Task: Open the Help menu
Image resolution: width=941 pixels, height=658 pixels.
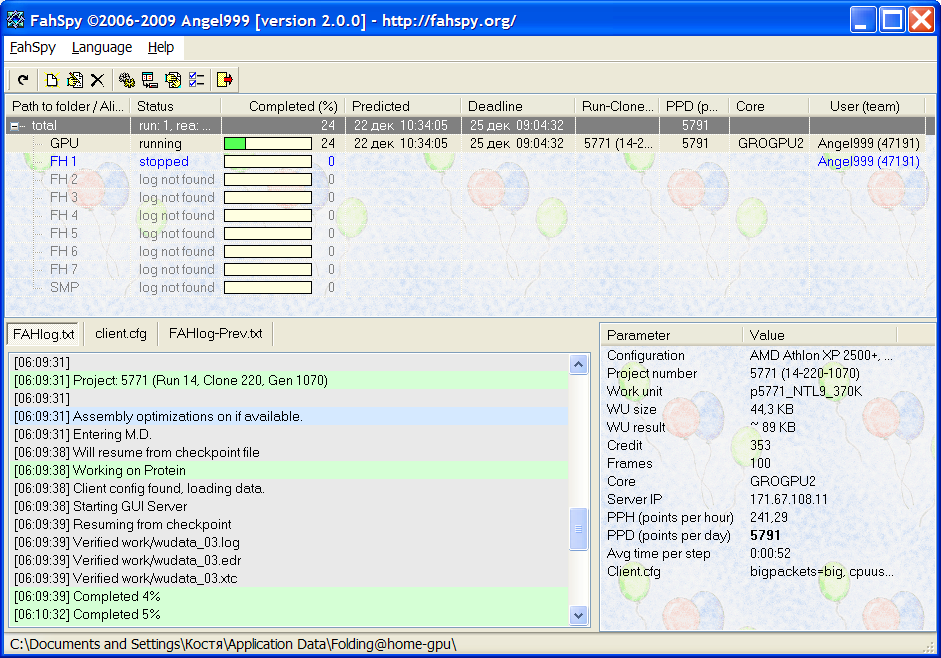Action: click(x=160, y=47)
